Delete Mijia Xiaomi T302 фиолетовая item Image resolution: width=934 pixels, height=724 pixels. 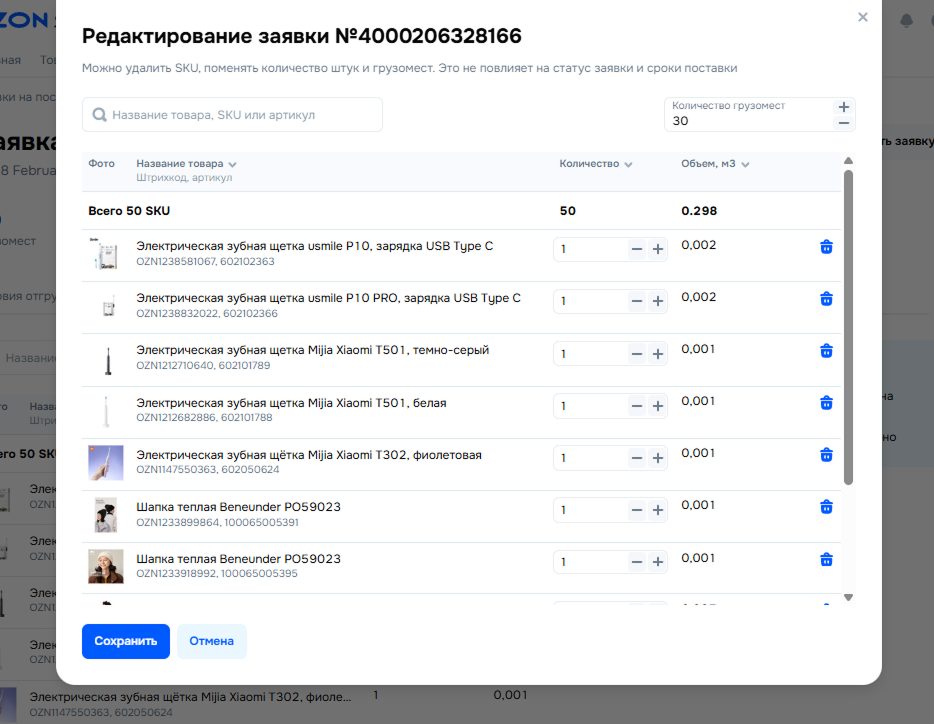[x=826, y=454]
